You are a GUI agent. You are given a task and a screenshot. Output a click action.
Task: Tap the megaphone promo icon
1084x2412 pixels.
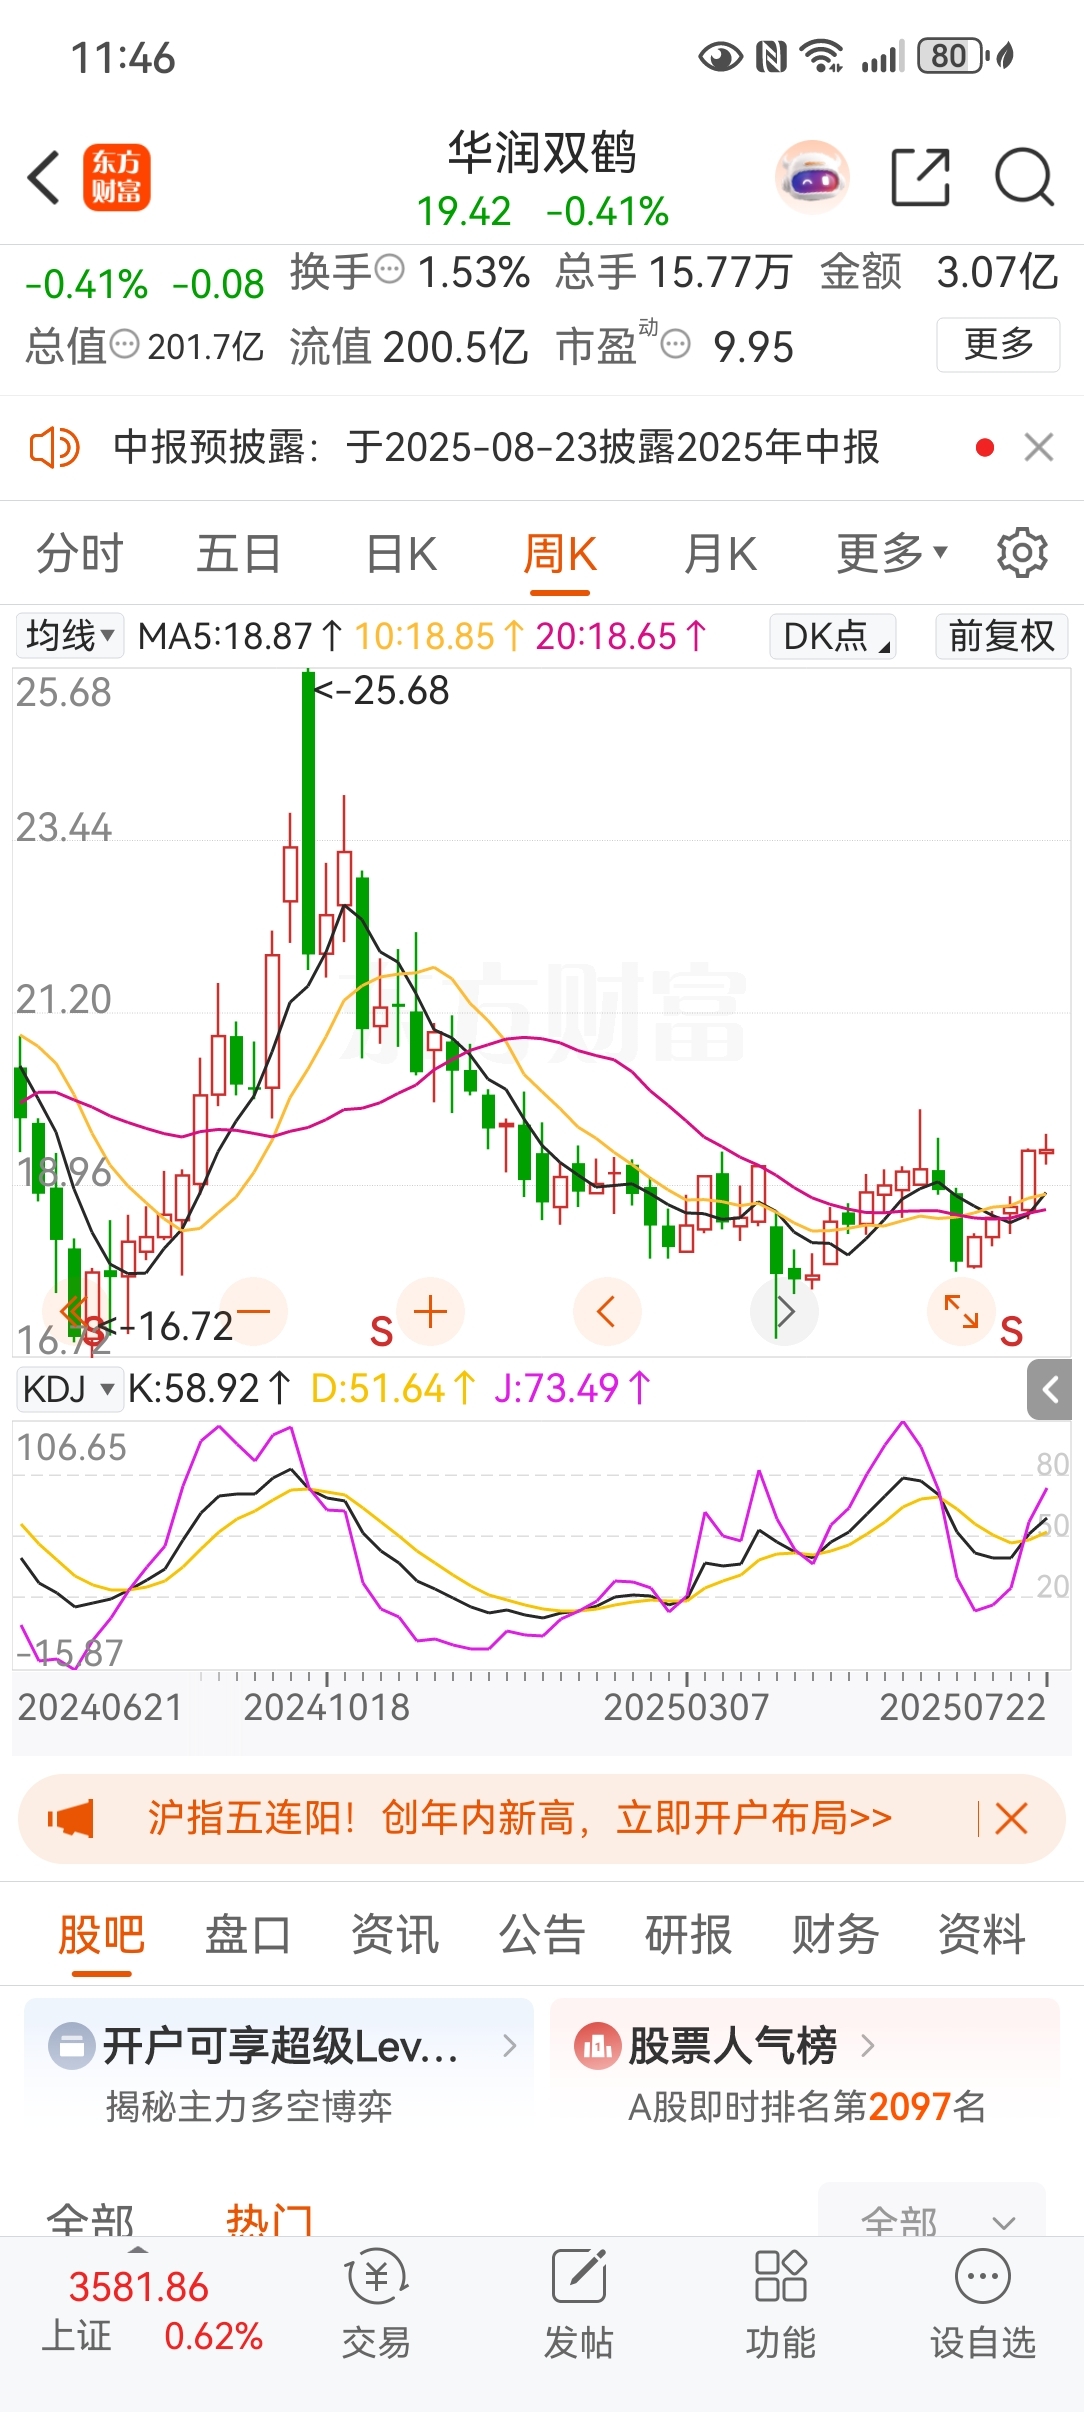pyautogui.click(x=71, y=1818)
